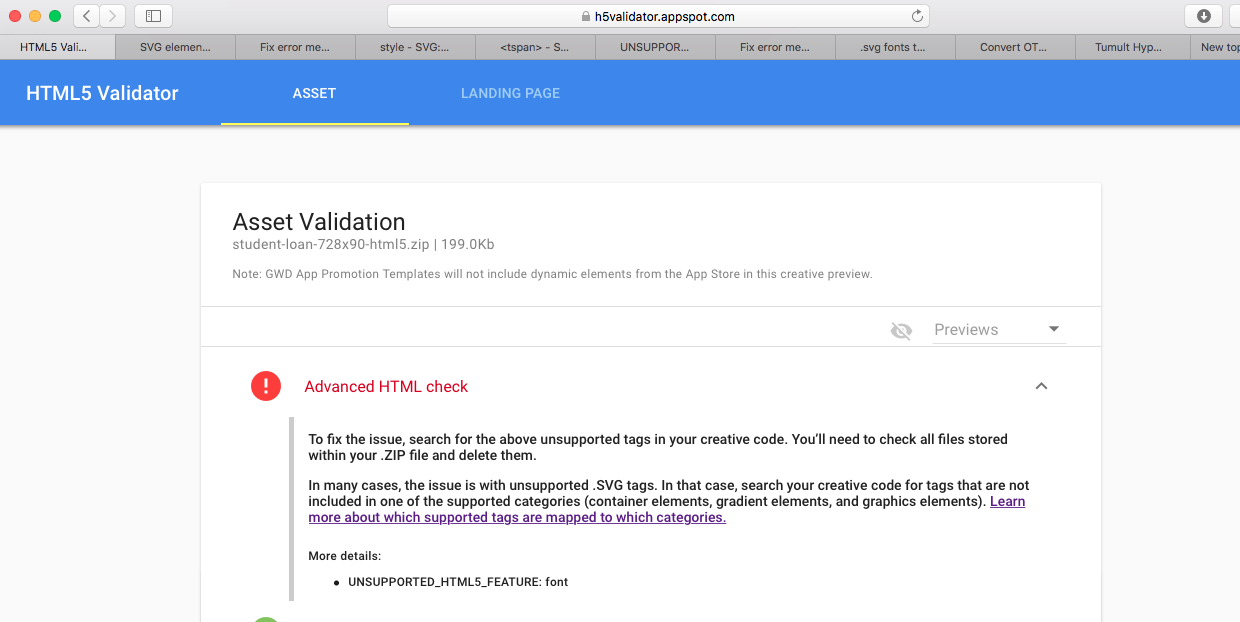Image resolution: width=1240 pixels, height=622 pixels.
Task: Collapse the Advanced HTML check section
Action: click(1041, 386)
